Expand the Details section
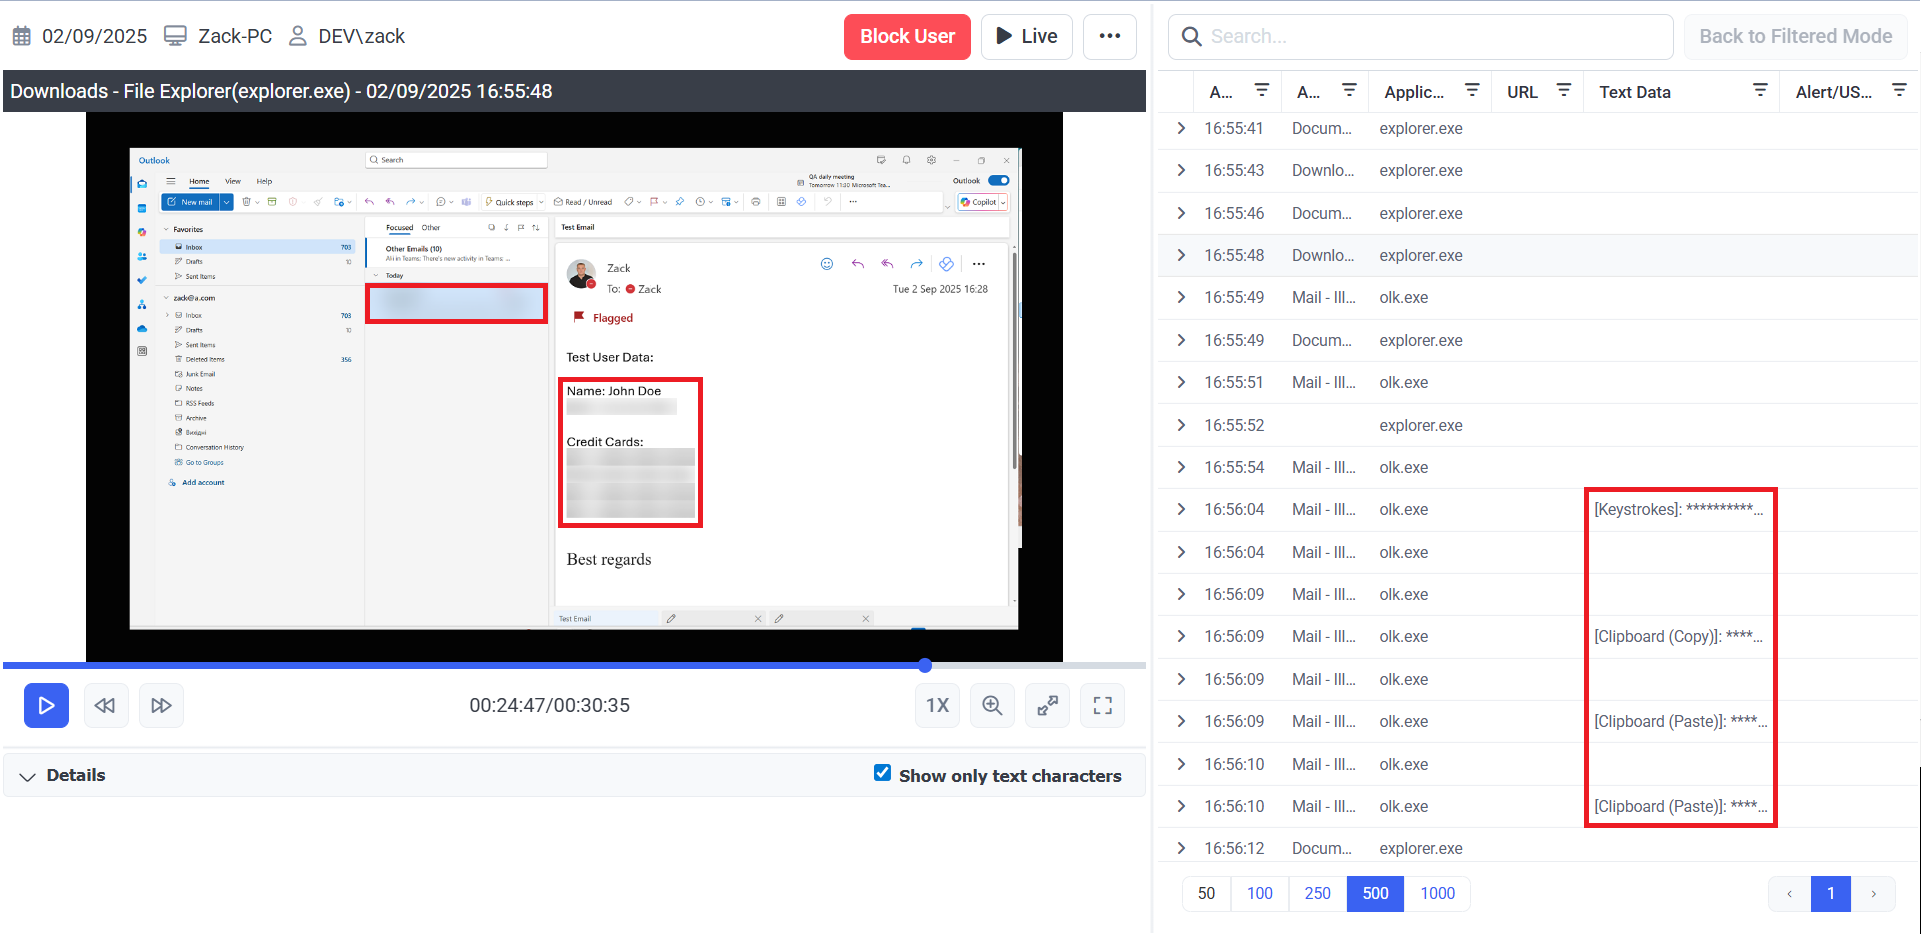Viewport: 1921px width, 934px height. point(28,776)
